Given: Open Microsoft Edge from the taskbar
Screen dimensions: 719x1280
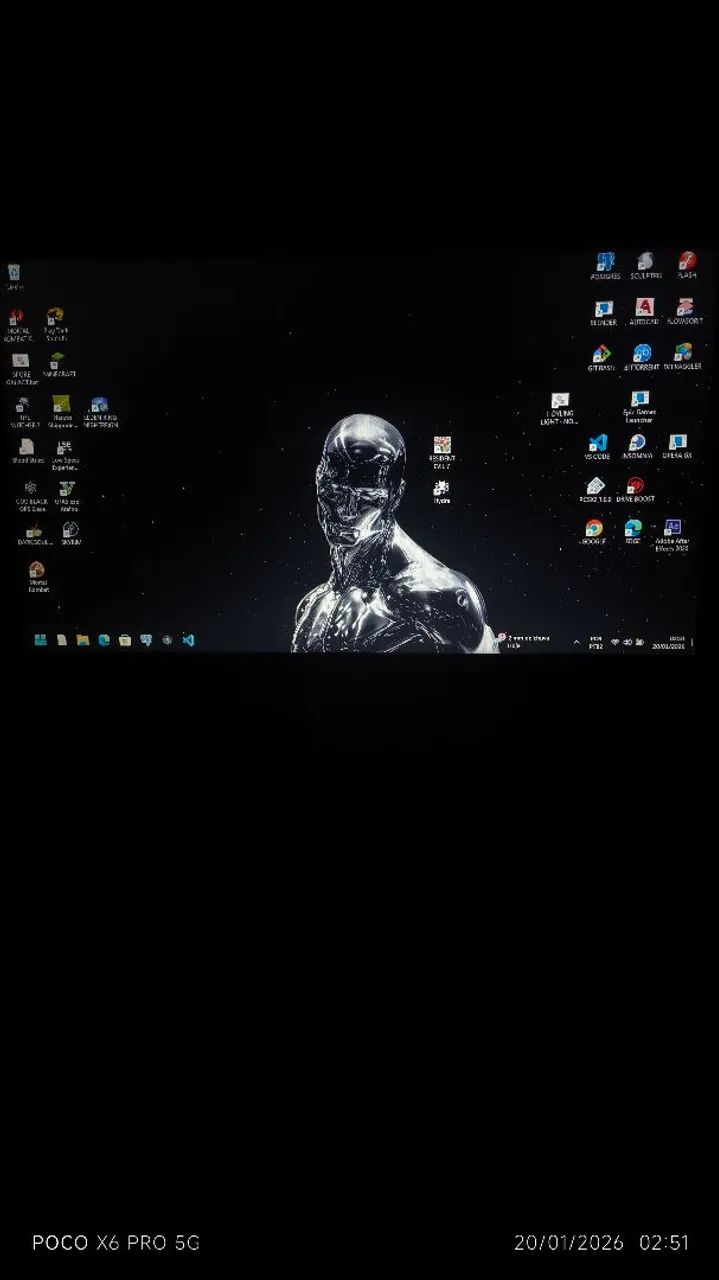Looking at the screenshot, I should 104,640.
